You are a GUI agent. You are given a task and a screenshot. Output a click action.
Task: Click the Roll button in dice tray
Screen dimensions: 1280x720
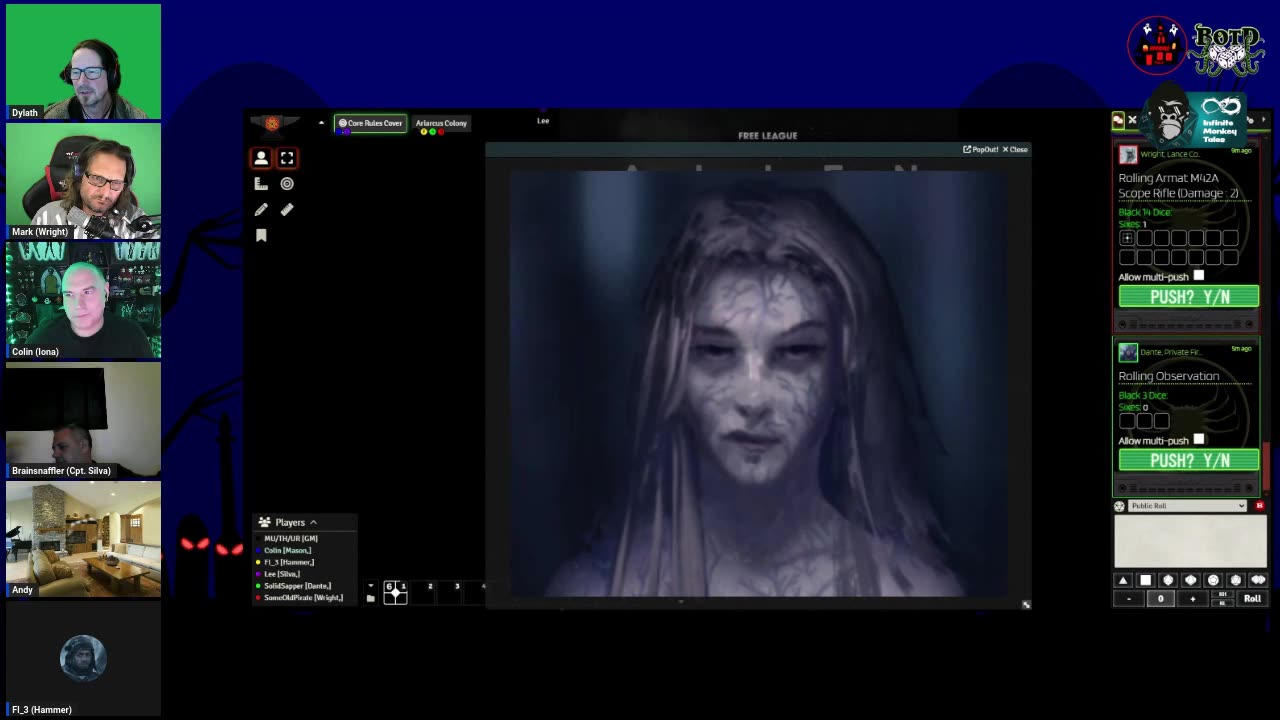1252,598
